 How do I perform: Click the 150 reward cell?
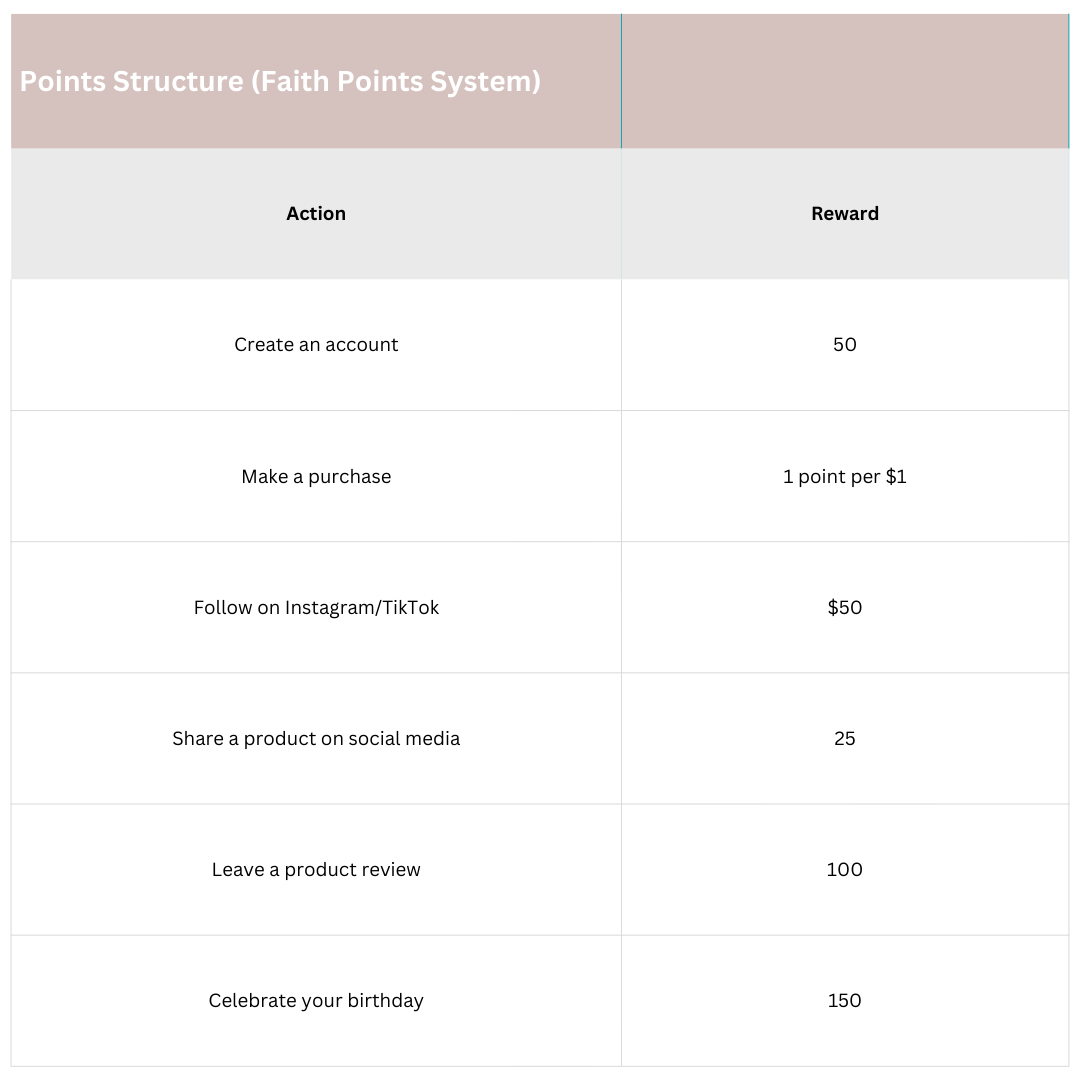click(x=845, y=1001)
